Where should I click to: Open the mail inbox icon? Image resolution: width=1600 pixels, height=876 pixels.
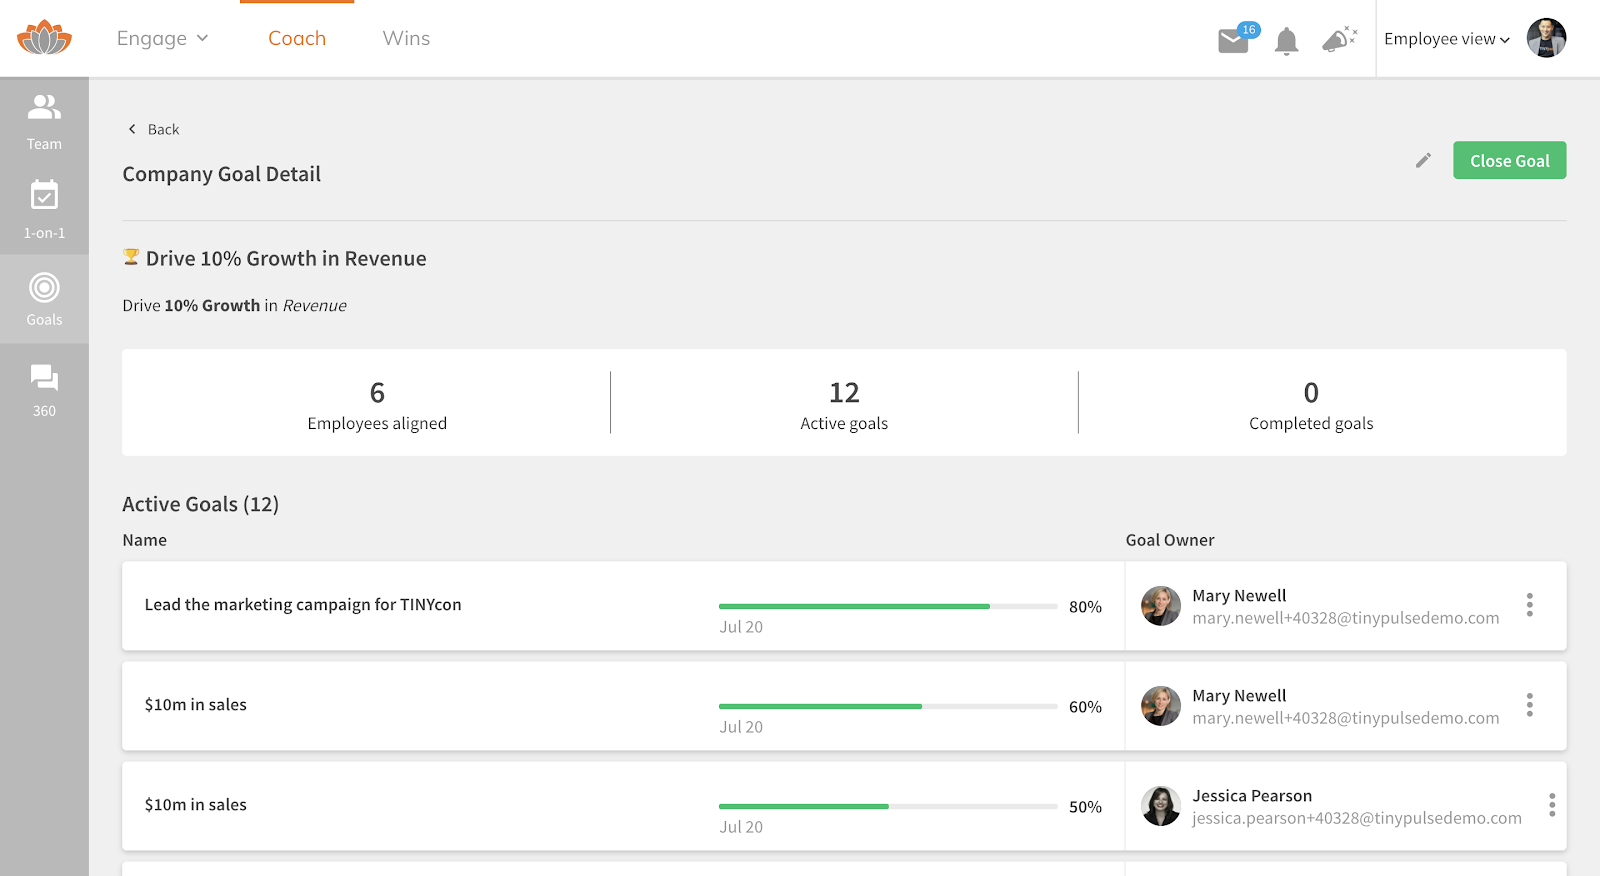pyautogui.click(x=1233, y=41)
